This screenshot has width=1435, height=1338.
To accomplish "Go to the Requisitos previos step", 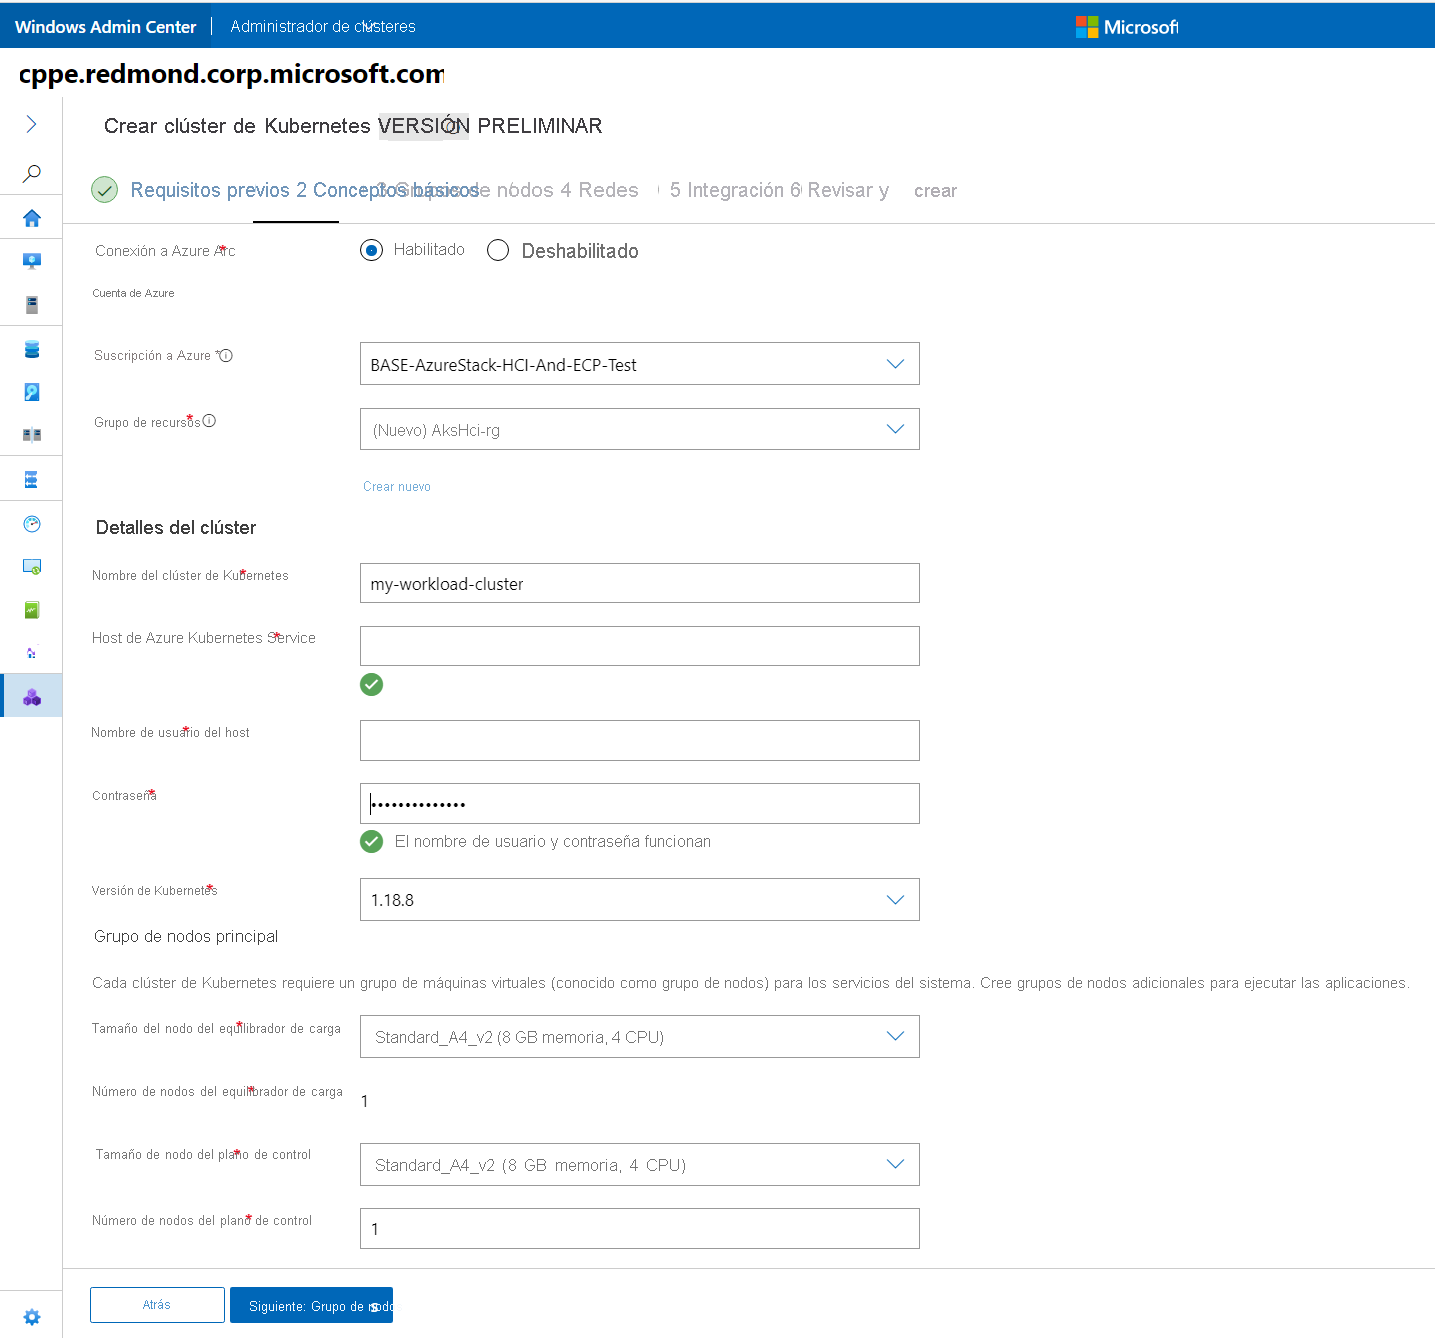I will pyautogui.click(x=210, y=190).
